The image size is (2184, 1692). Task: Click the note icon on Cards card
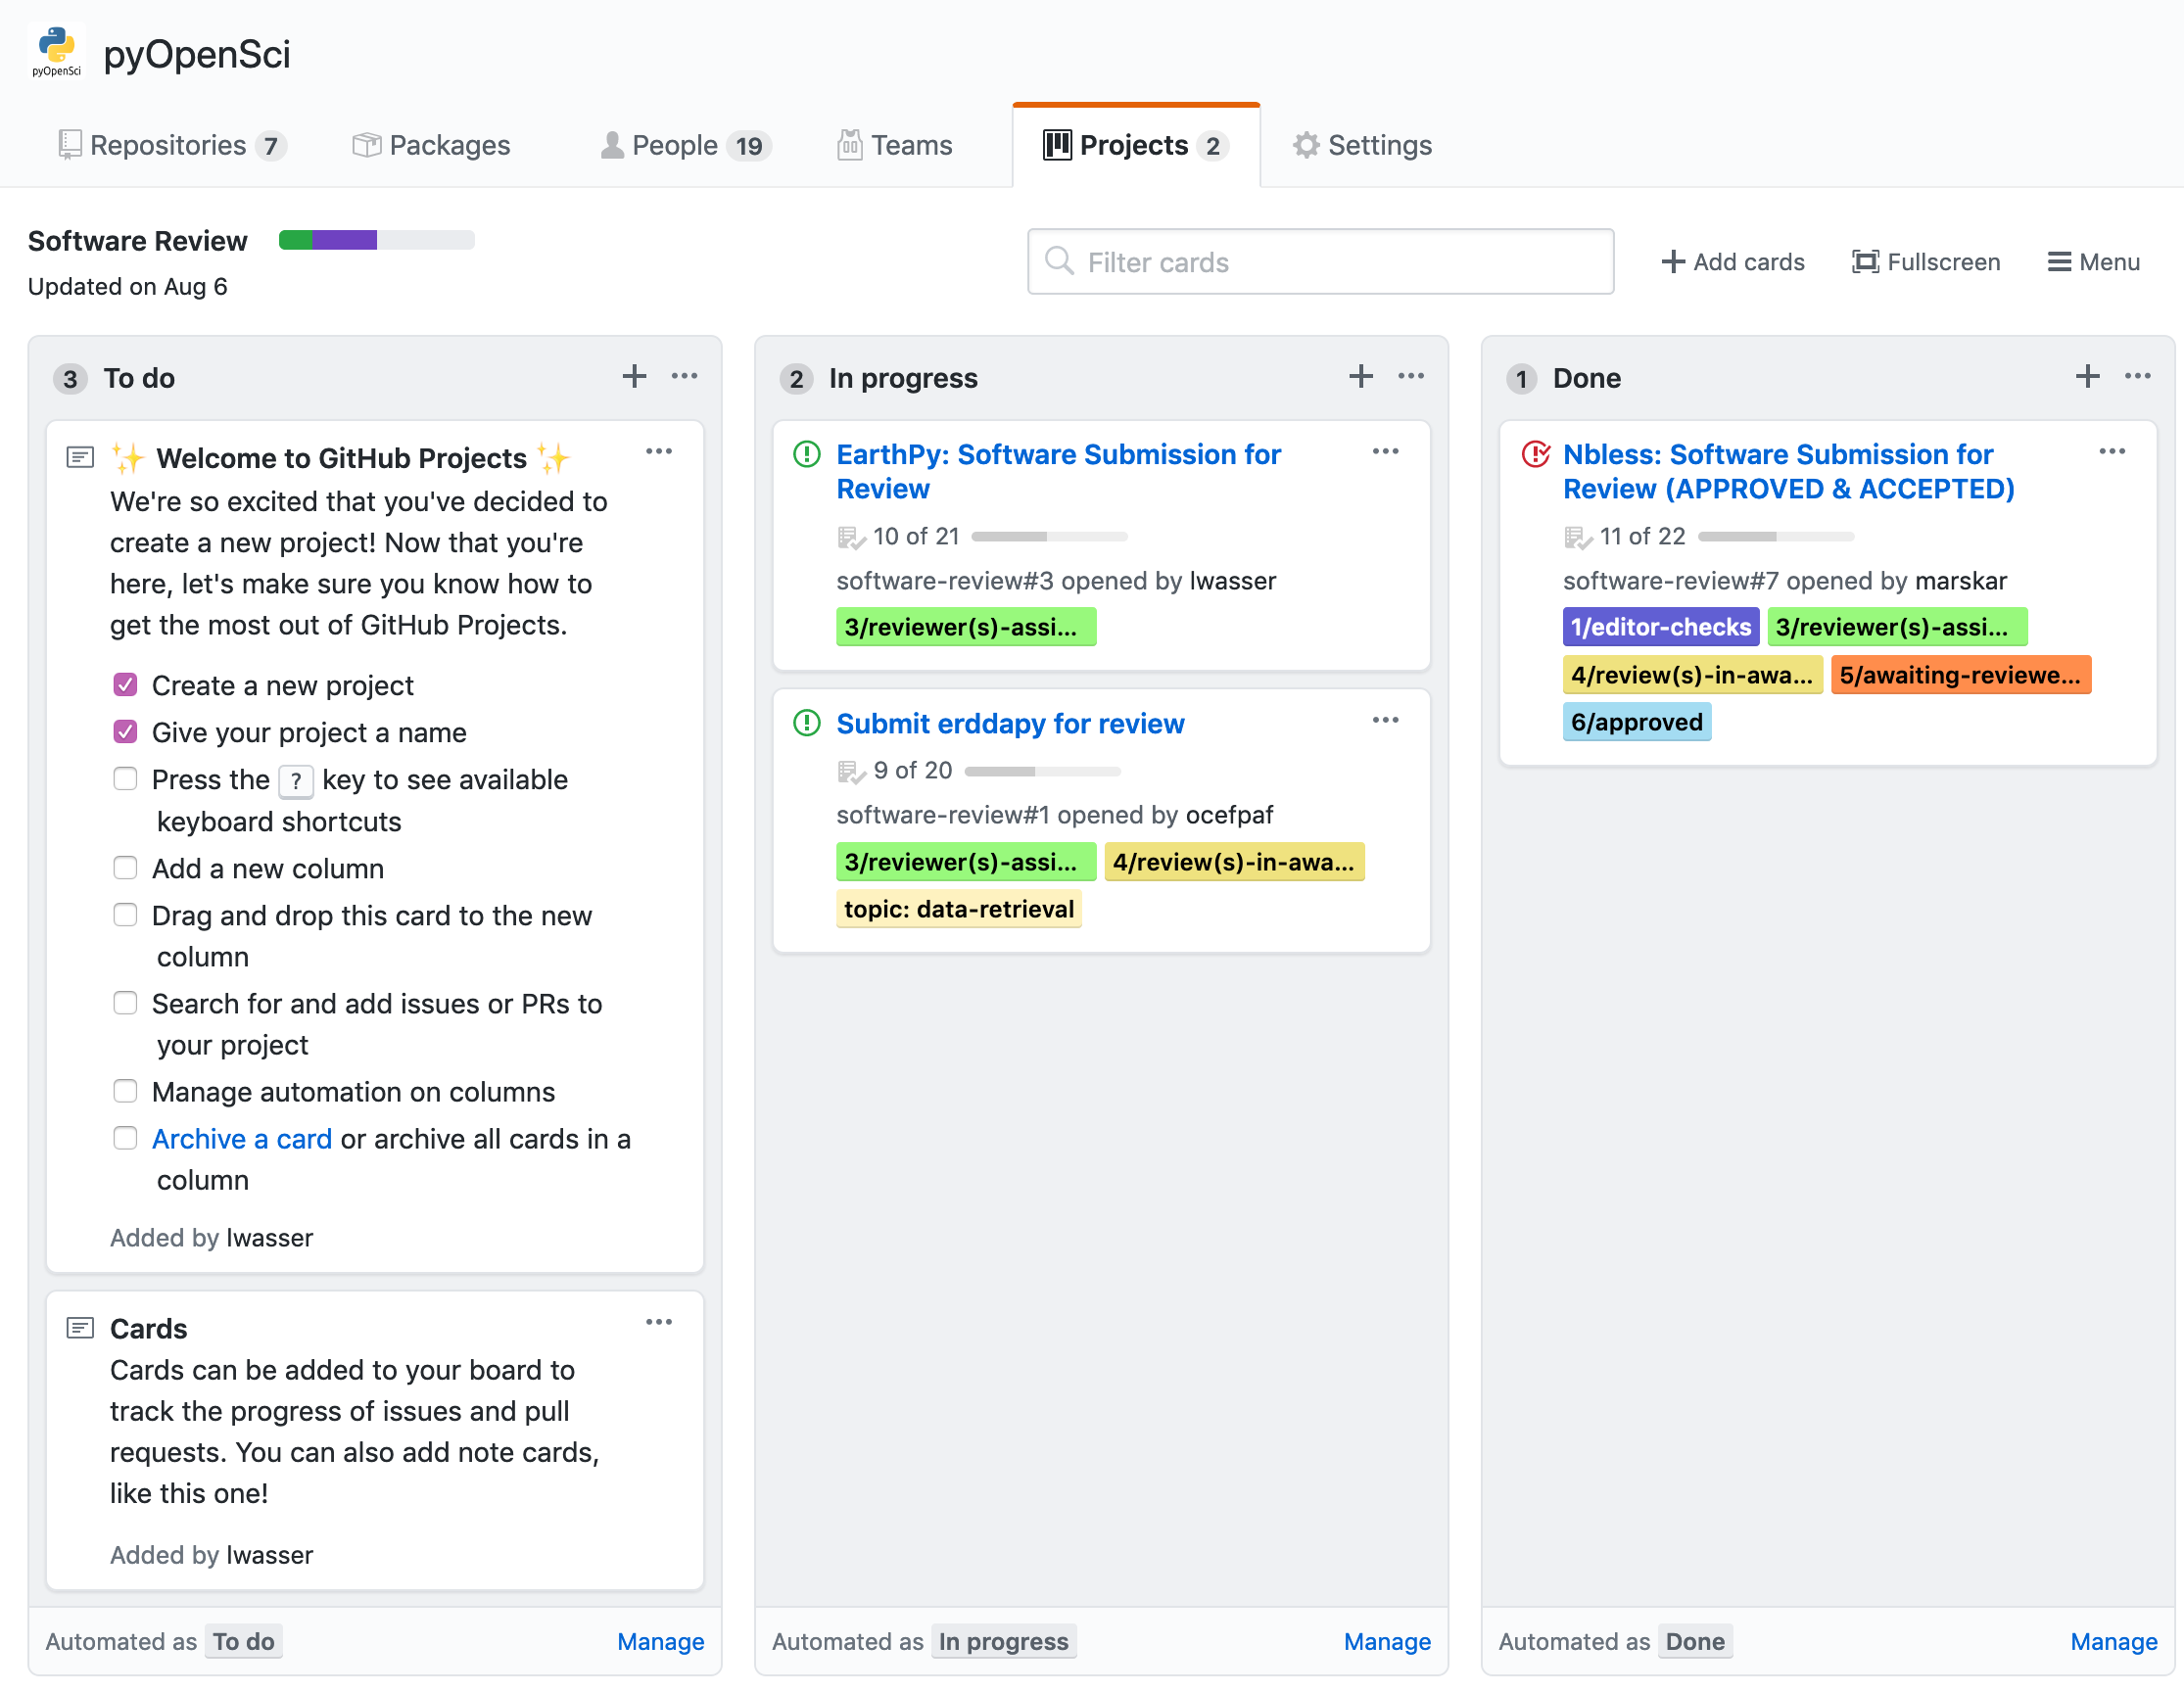(x=80, y=1328)
